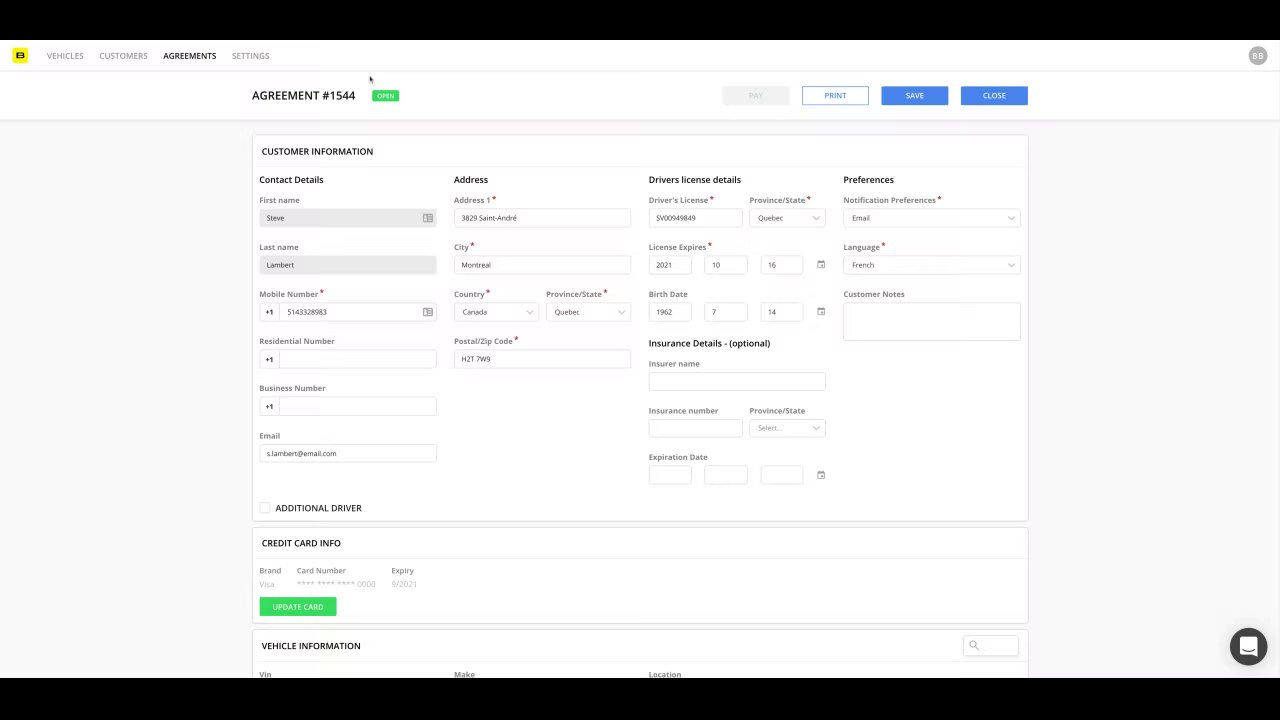Open Birth Date calendar picker icon
Viewport: 1280px width, 720px height.
pyautogui.click(x=821, y=312)
